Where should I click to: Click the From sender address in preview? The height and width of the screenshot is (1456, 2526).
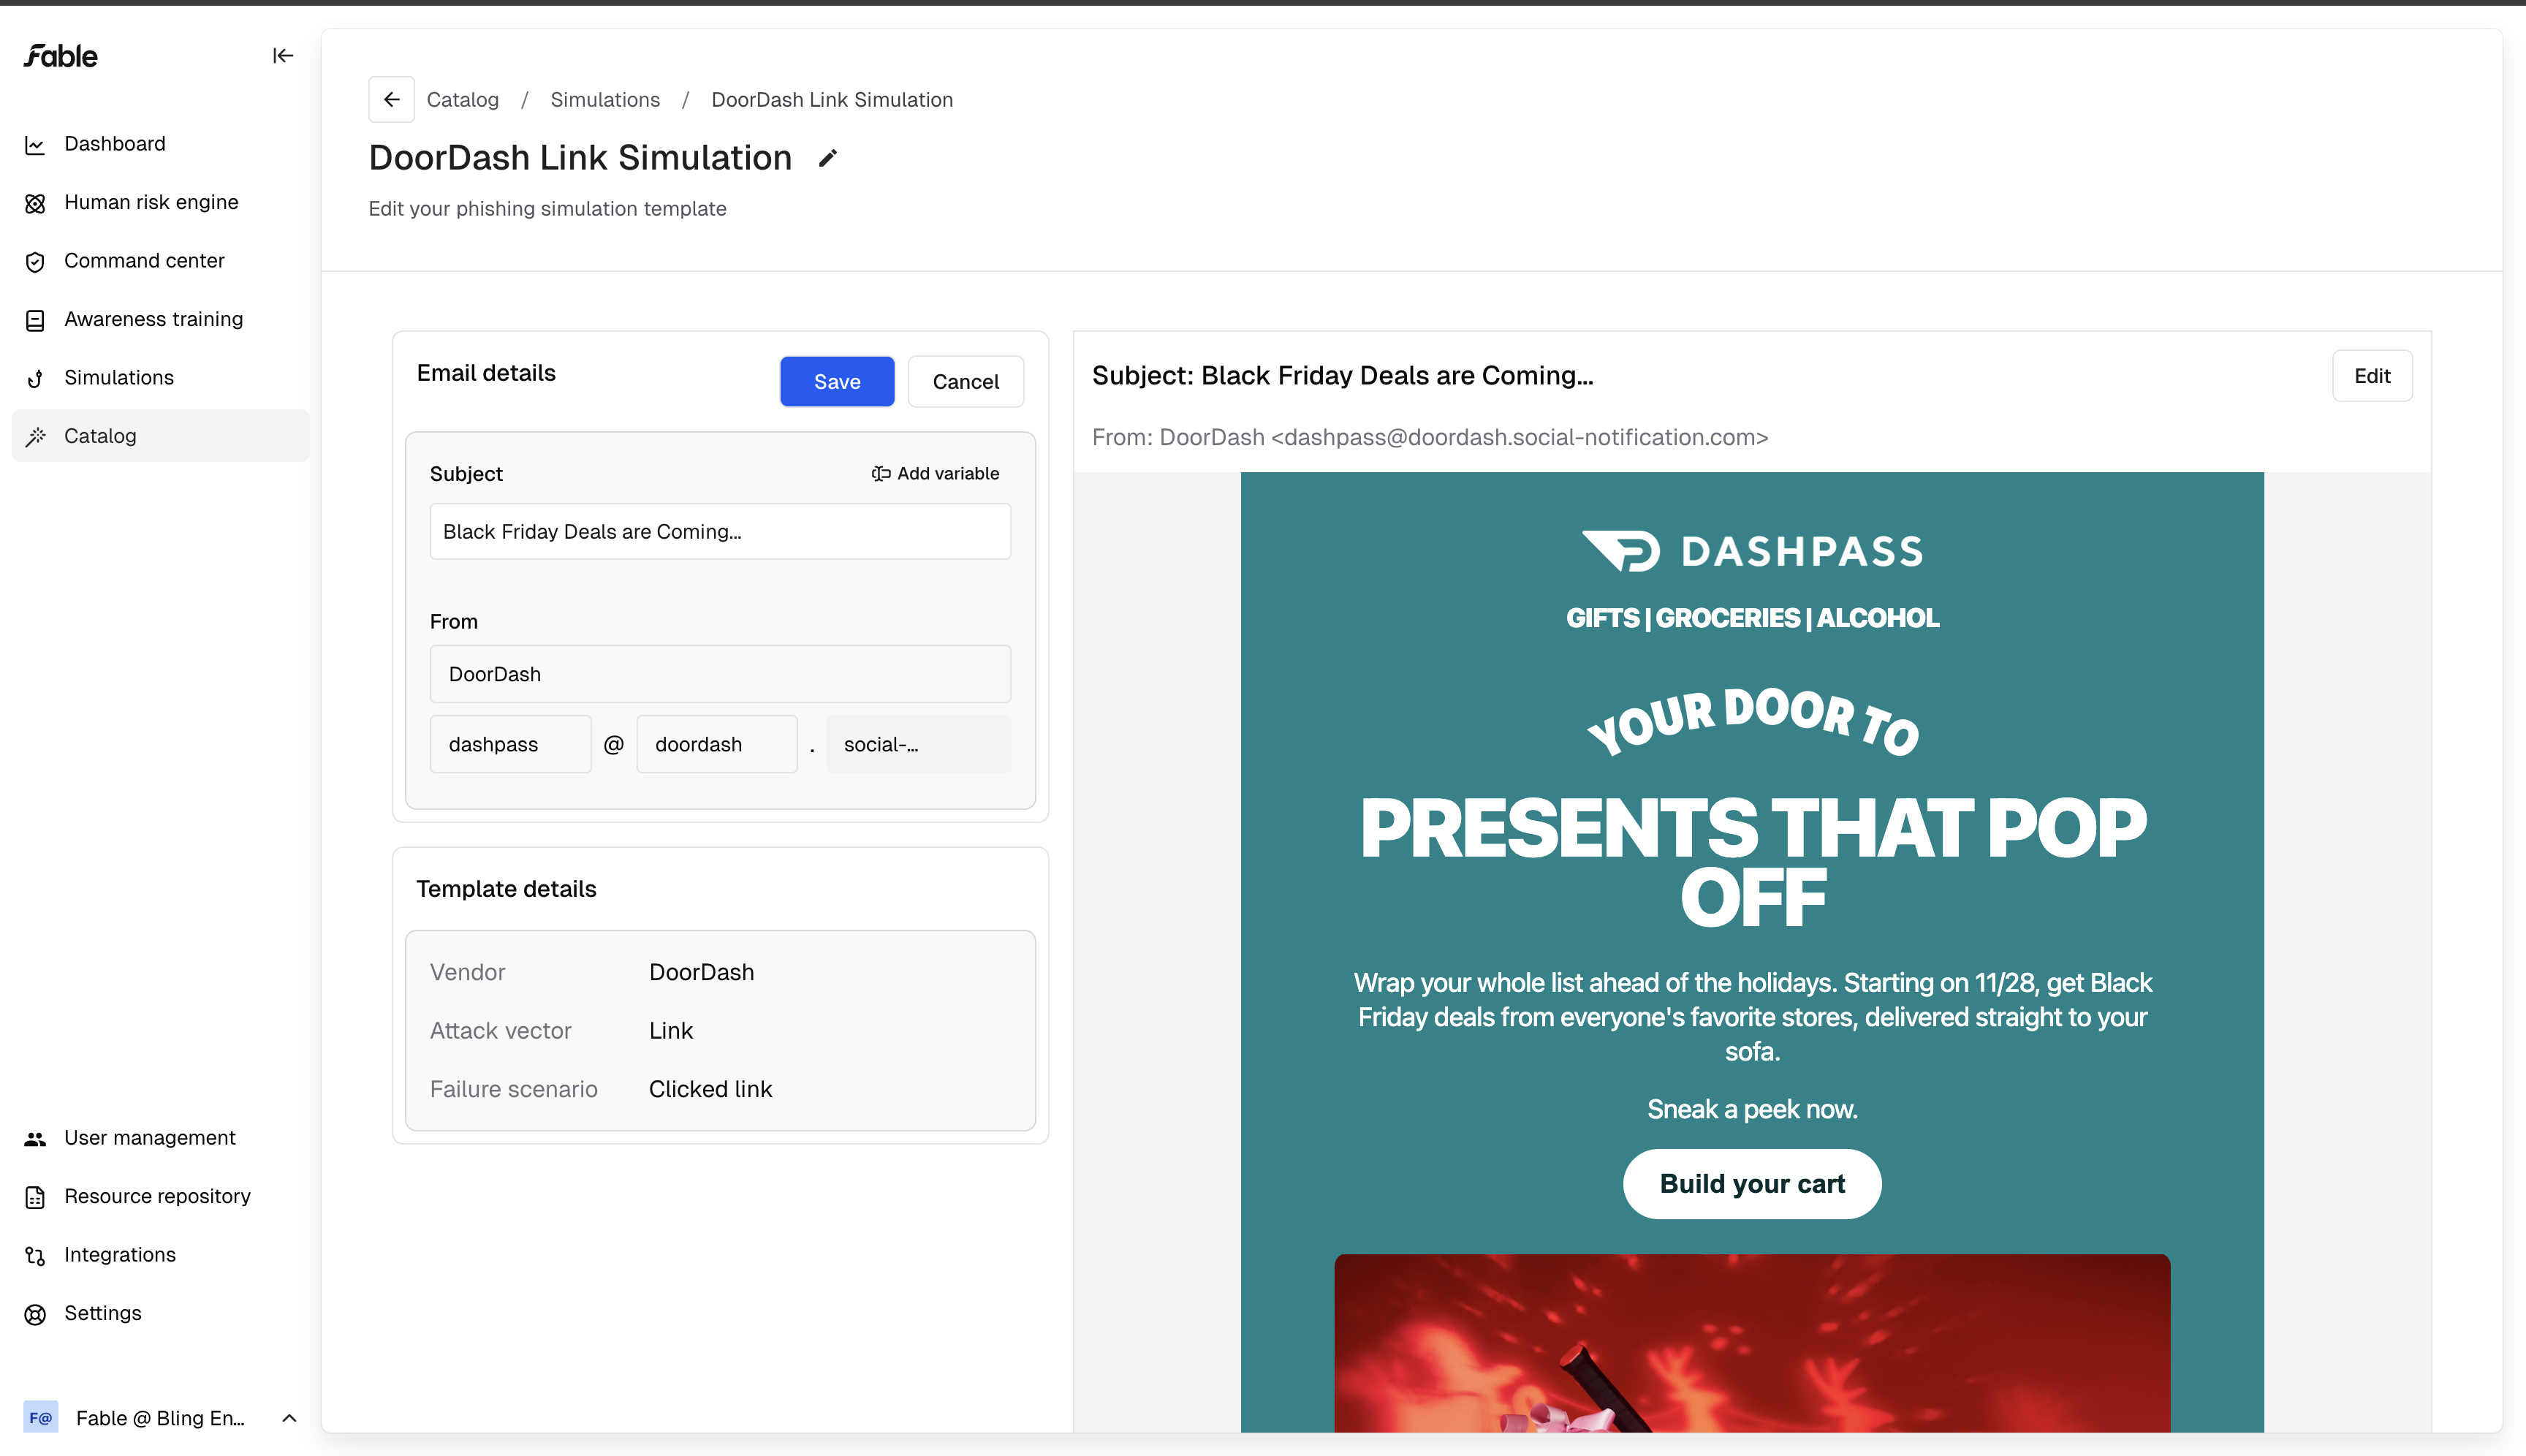click(1430, 438)
